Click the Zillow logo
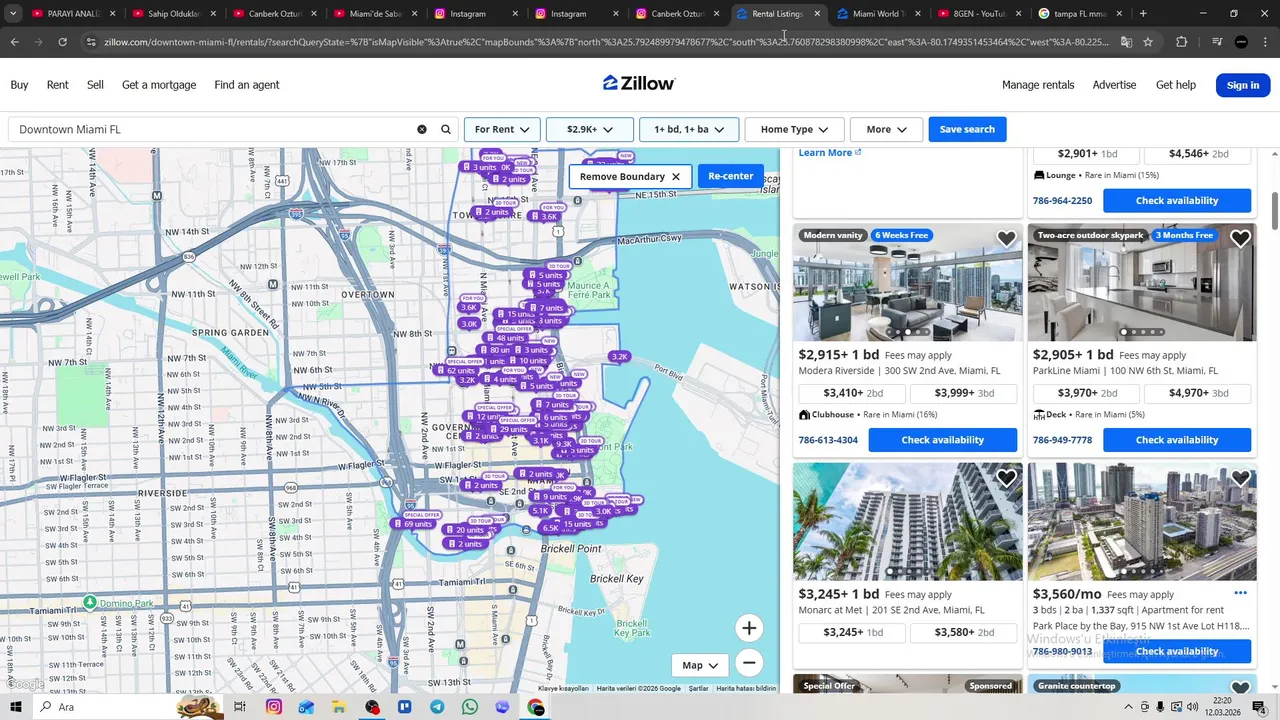The width and height of the screenshot is (1280, 720). (x=639, y=84)
